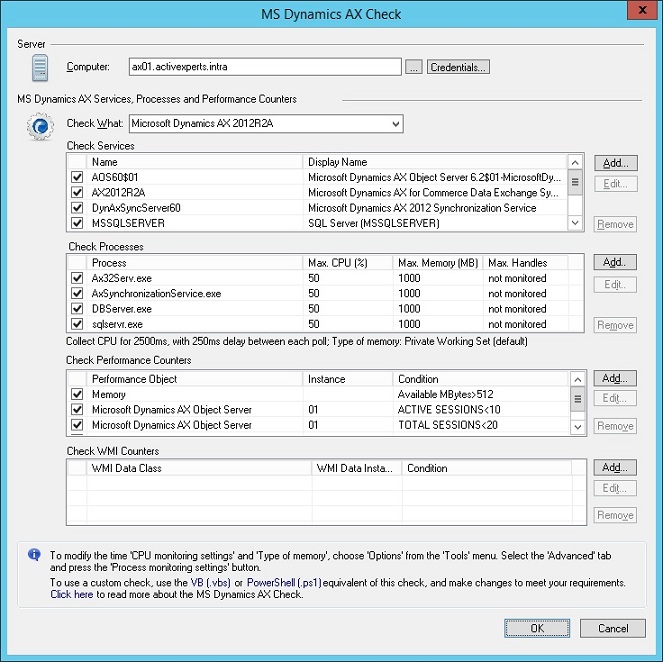
Task: Cancel the MS Dynamics AX Check dialog
Action: tap(613, 628)
